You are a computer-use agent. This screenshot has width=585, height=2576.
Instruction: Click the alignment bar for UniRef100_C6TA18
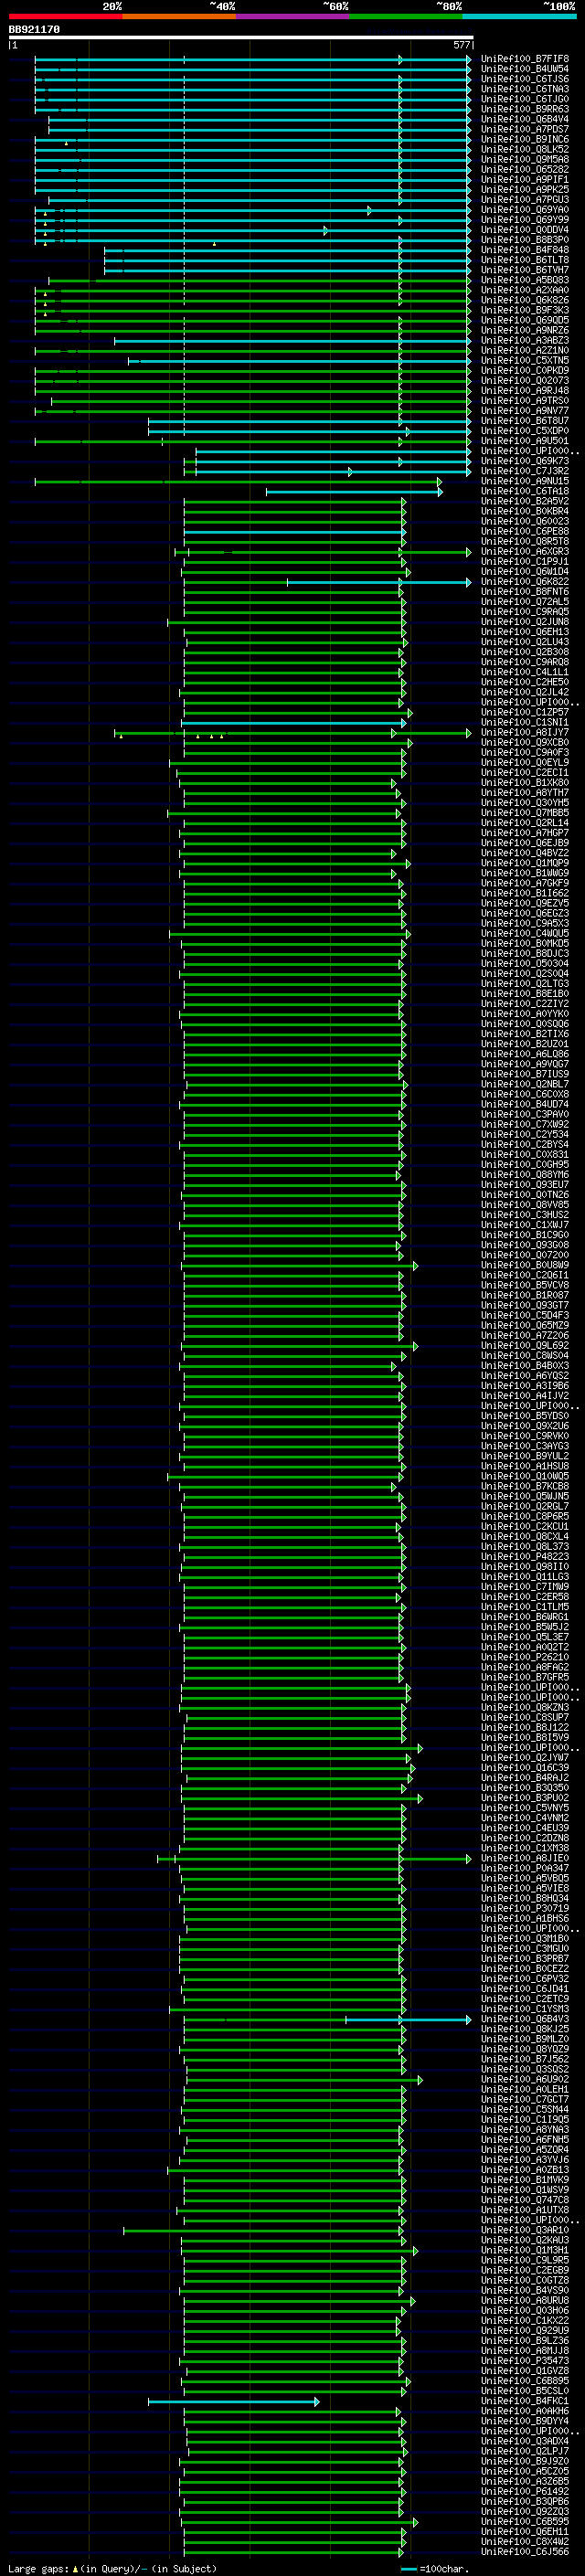coord(354,491)
